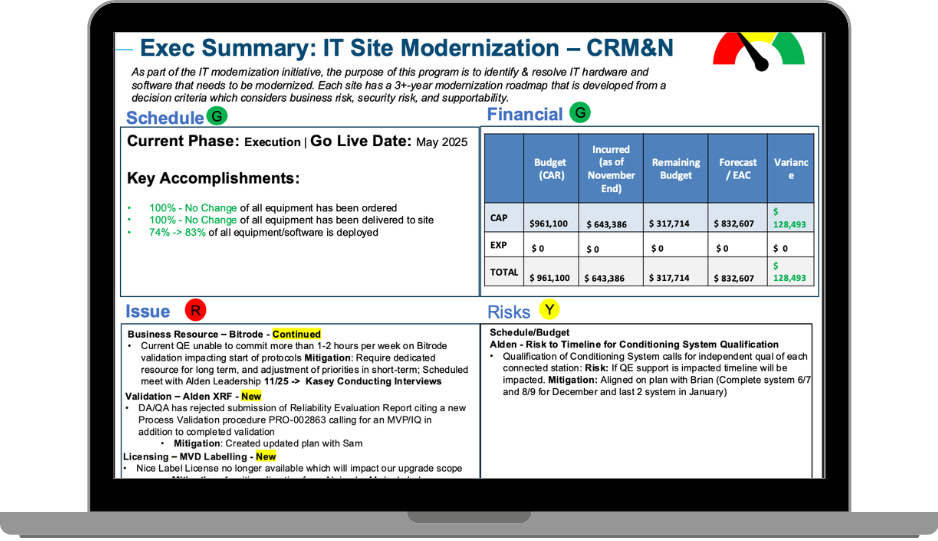
Task: Click the 'Schedule/Budget' risks subheading
Action: click(529, 332)
